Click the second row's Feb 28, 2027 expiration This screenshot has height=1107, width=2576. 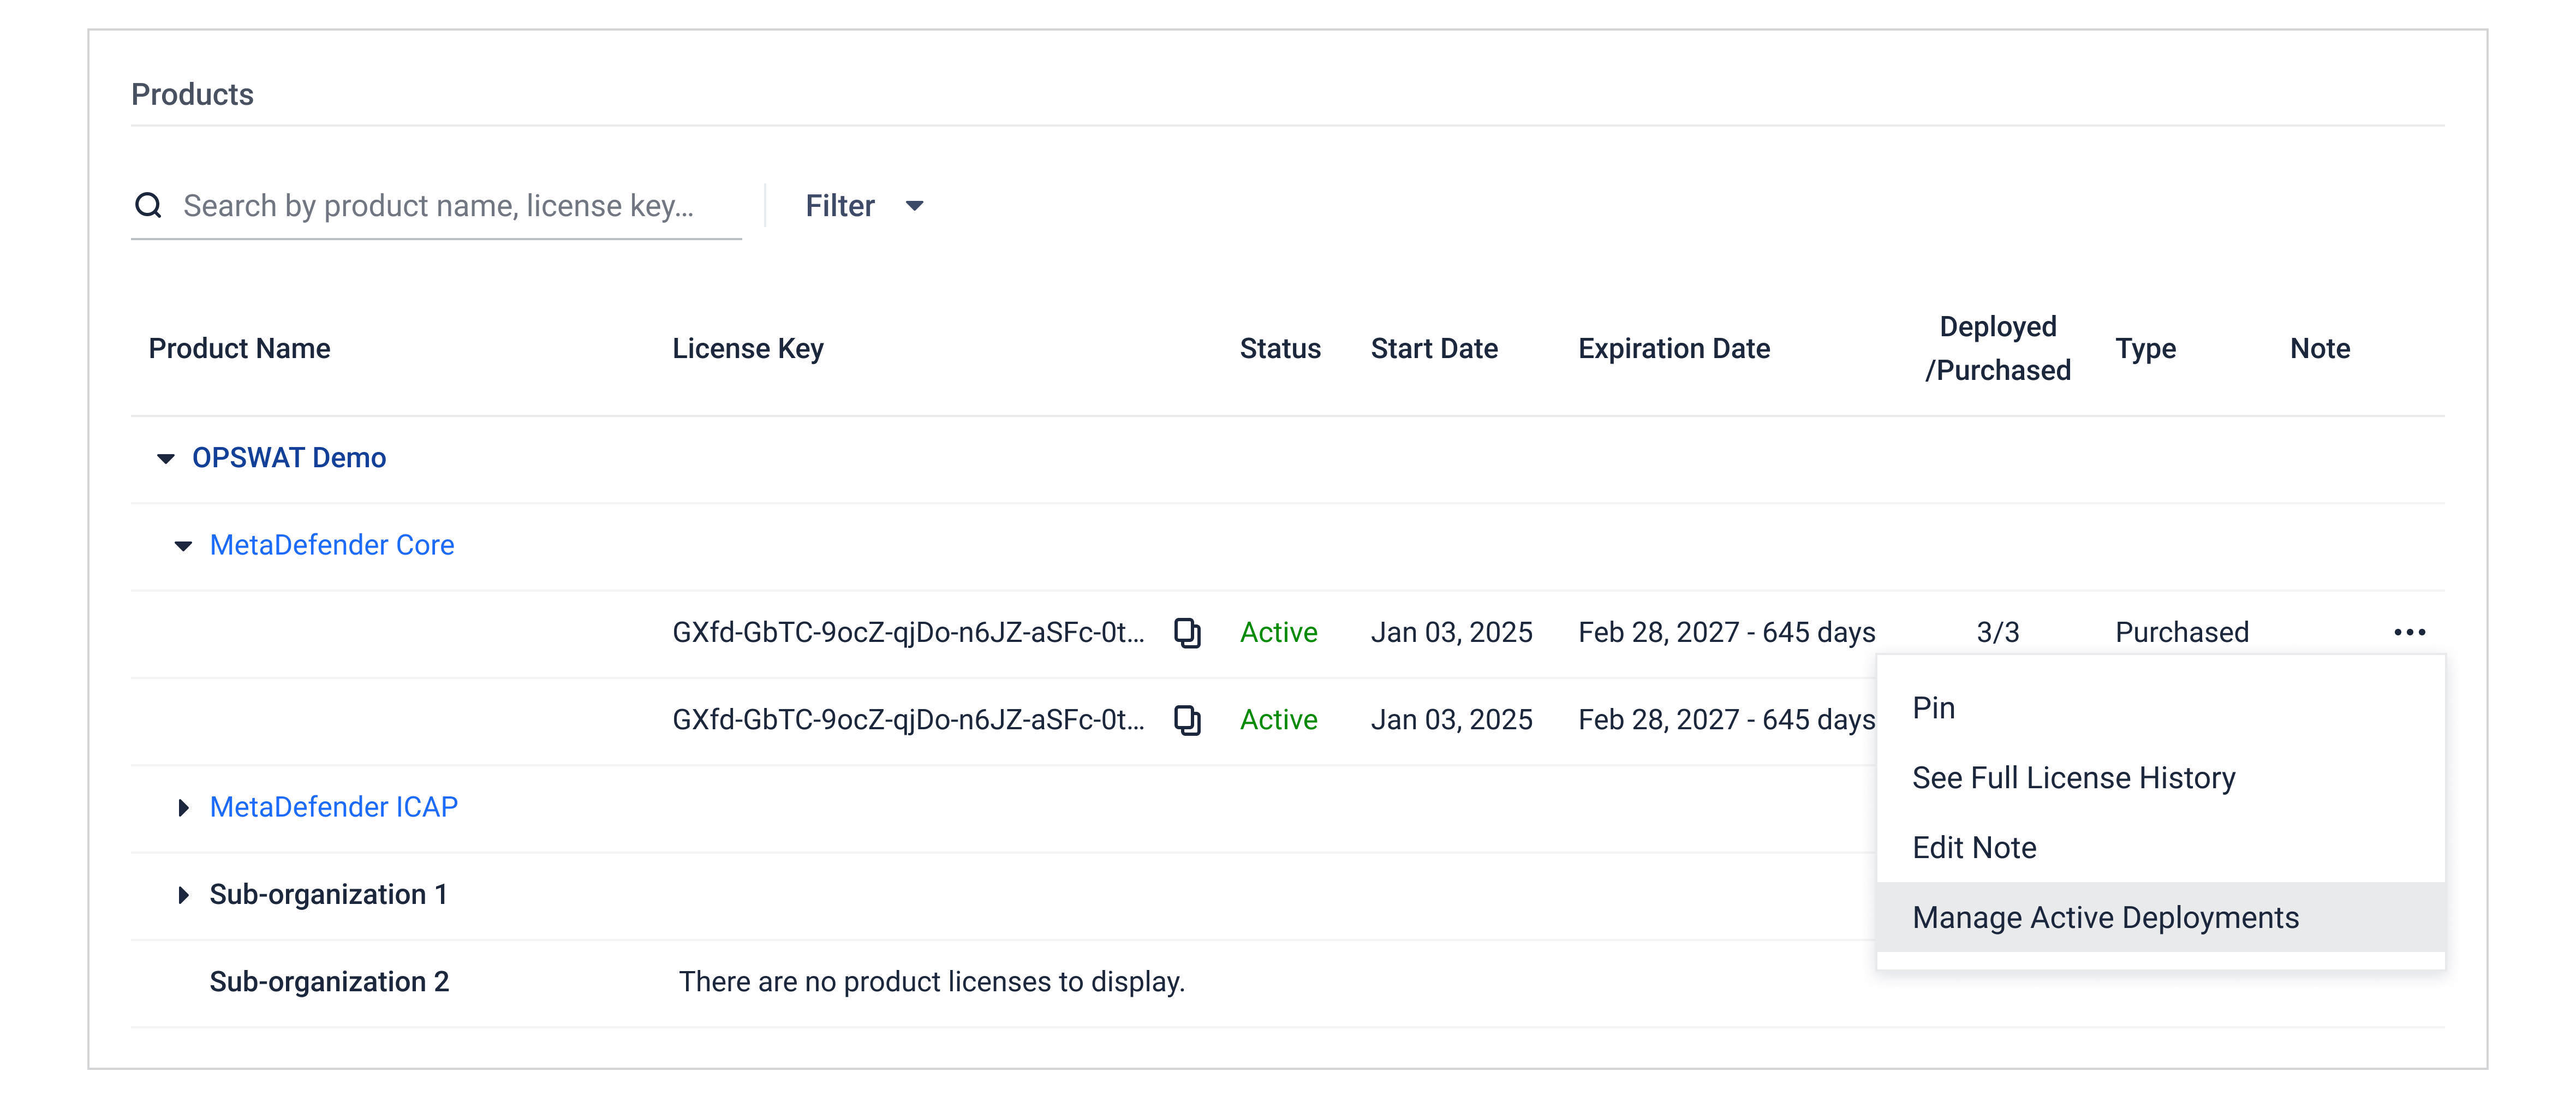pyautogui.click(x=1726, y=720)
